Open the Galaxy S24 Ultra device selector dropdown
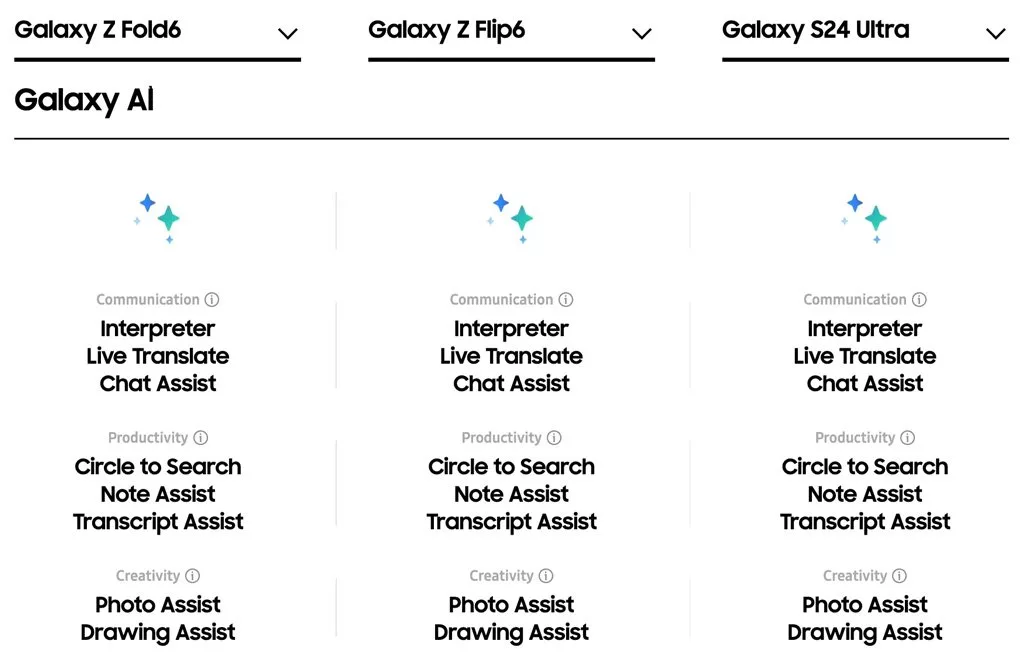The height and width of the screenshot is (663, 1024). point(995,33)
